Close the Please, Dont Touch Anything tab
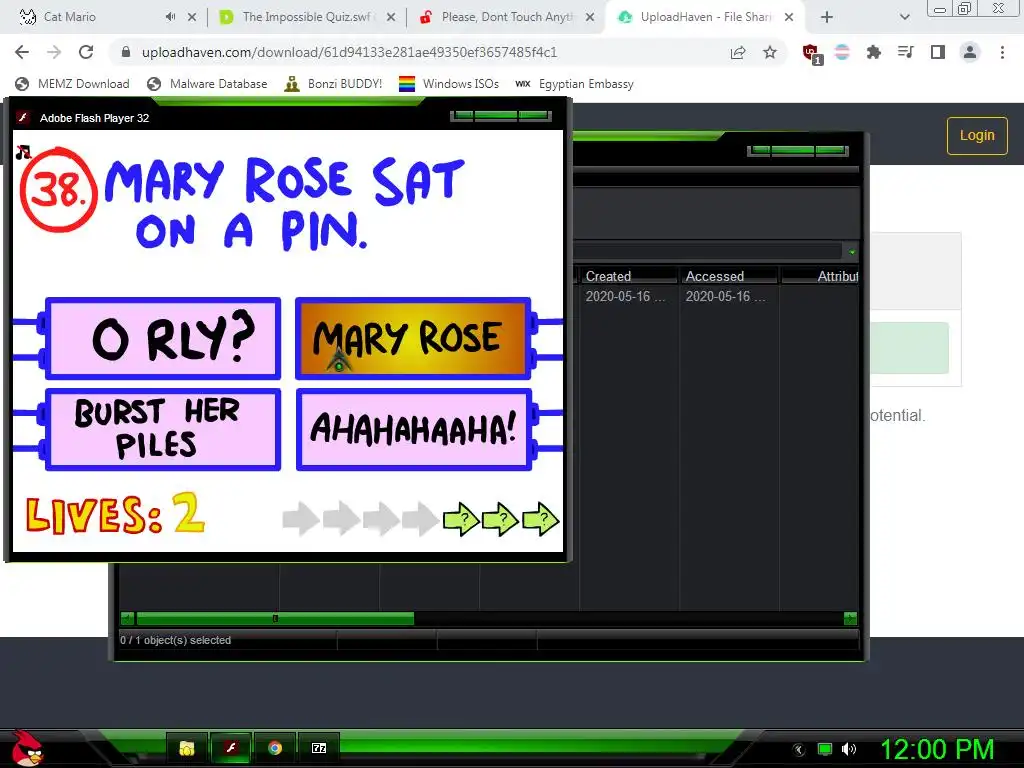 [590, 18]
